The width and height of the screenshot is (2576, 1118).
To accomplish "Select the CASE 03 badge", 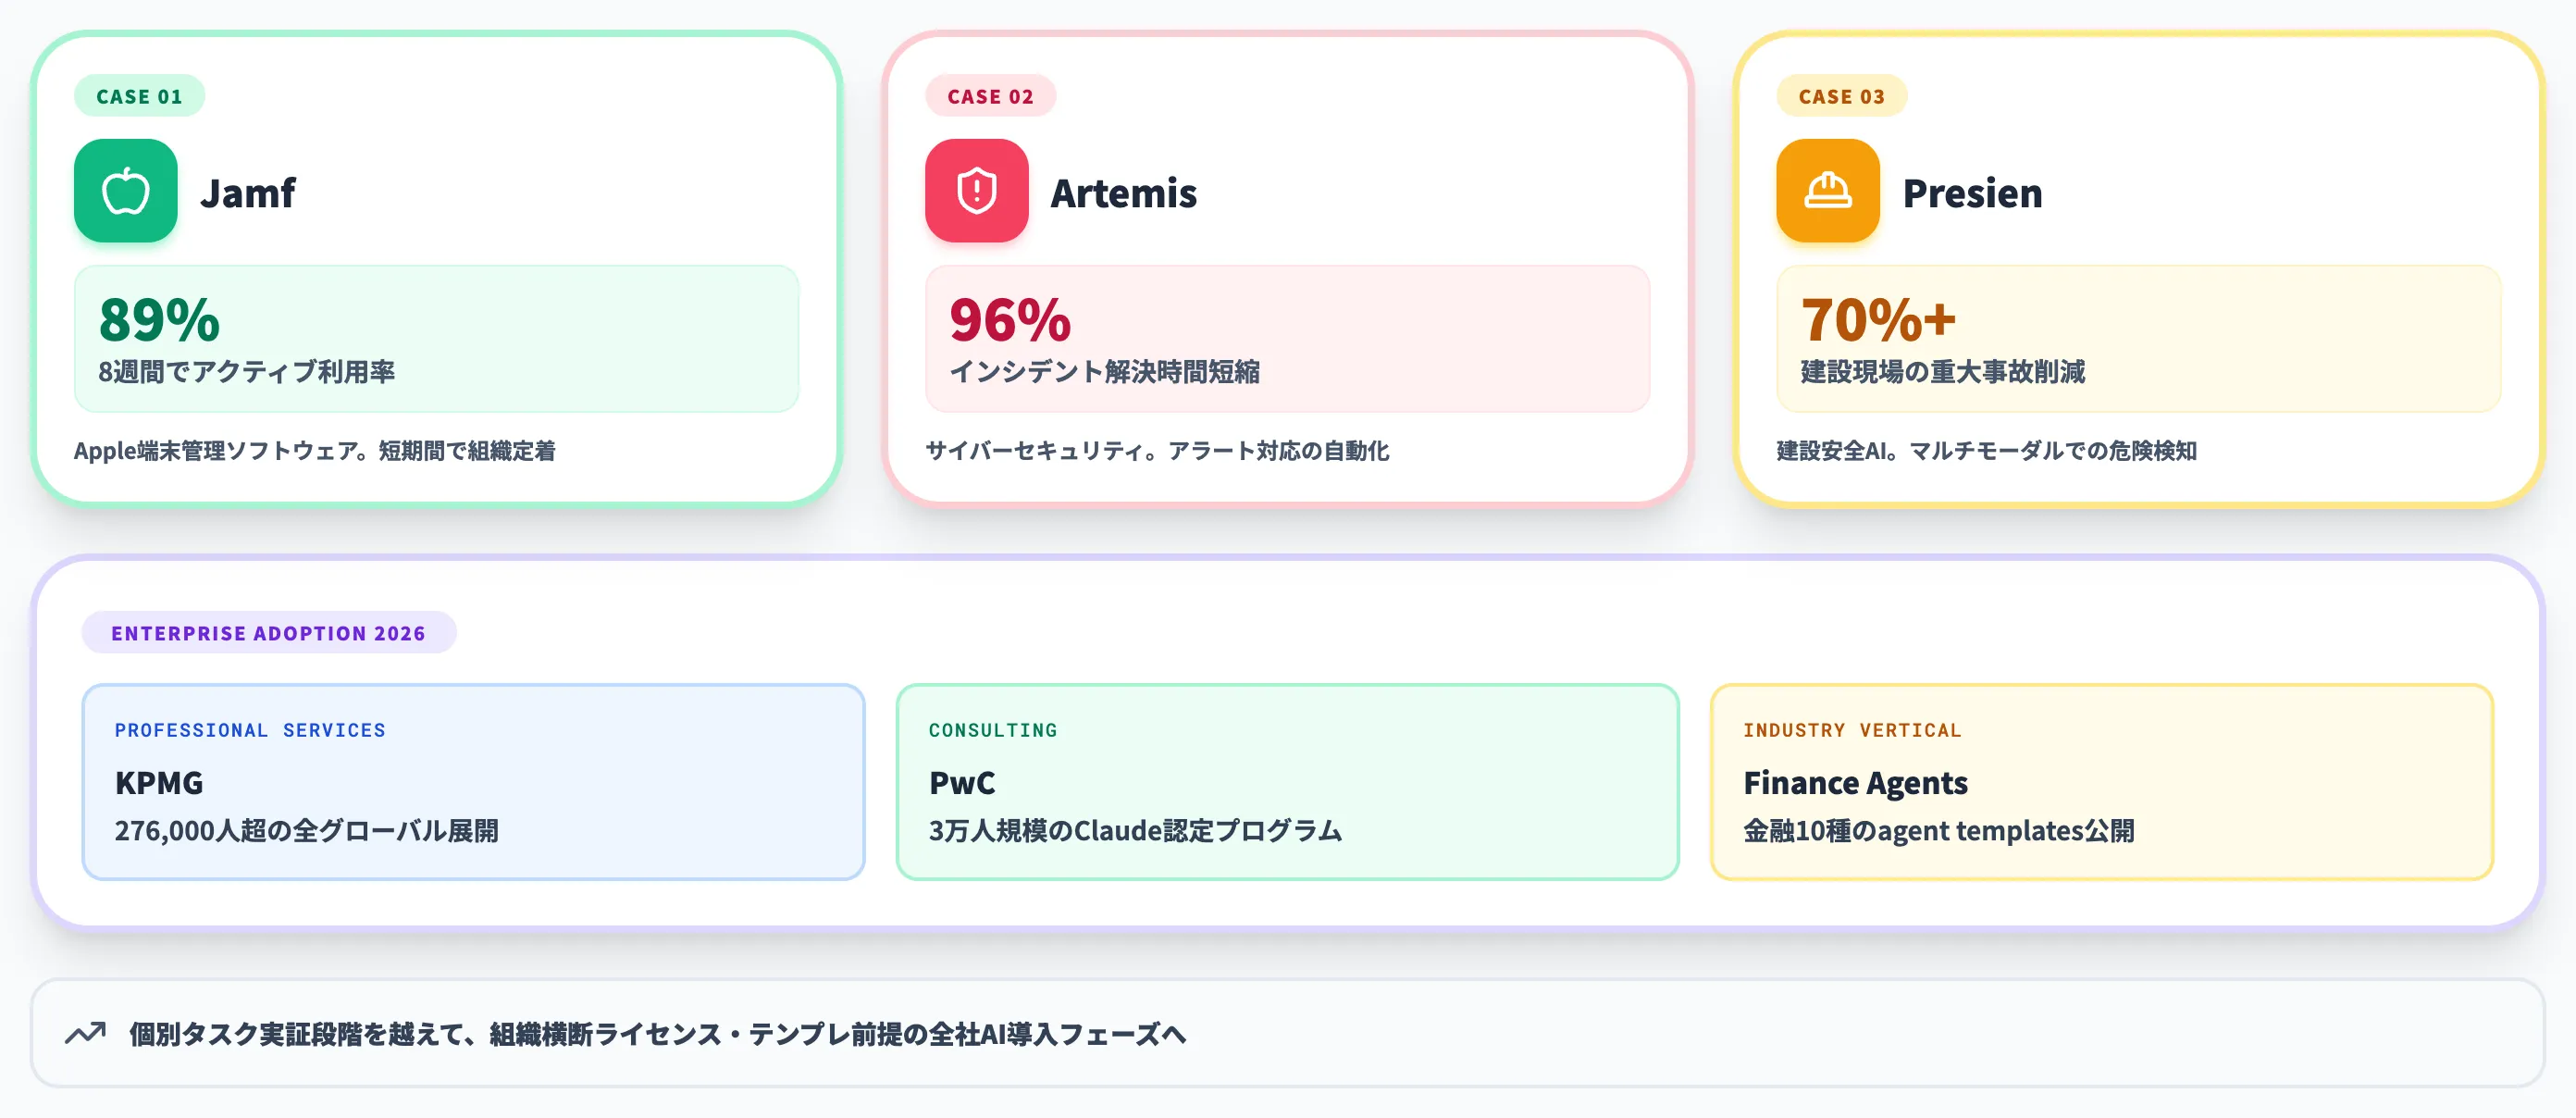I will click(1841, 96).
